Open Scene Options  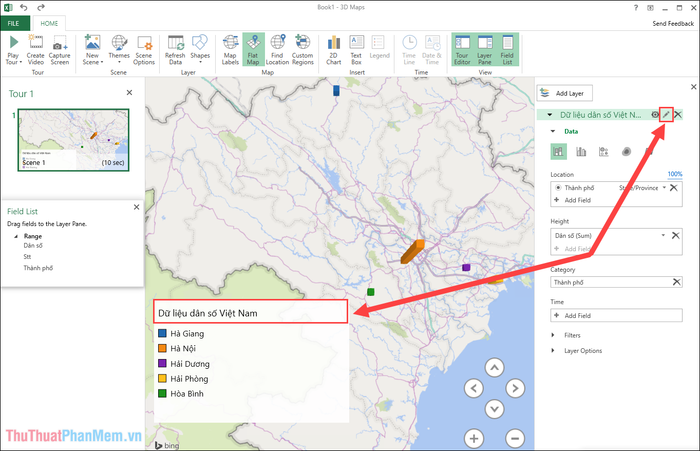tap(144, 50)
